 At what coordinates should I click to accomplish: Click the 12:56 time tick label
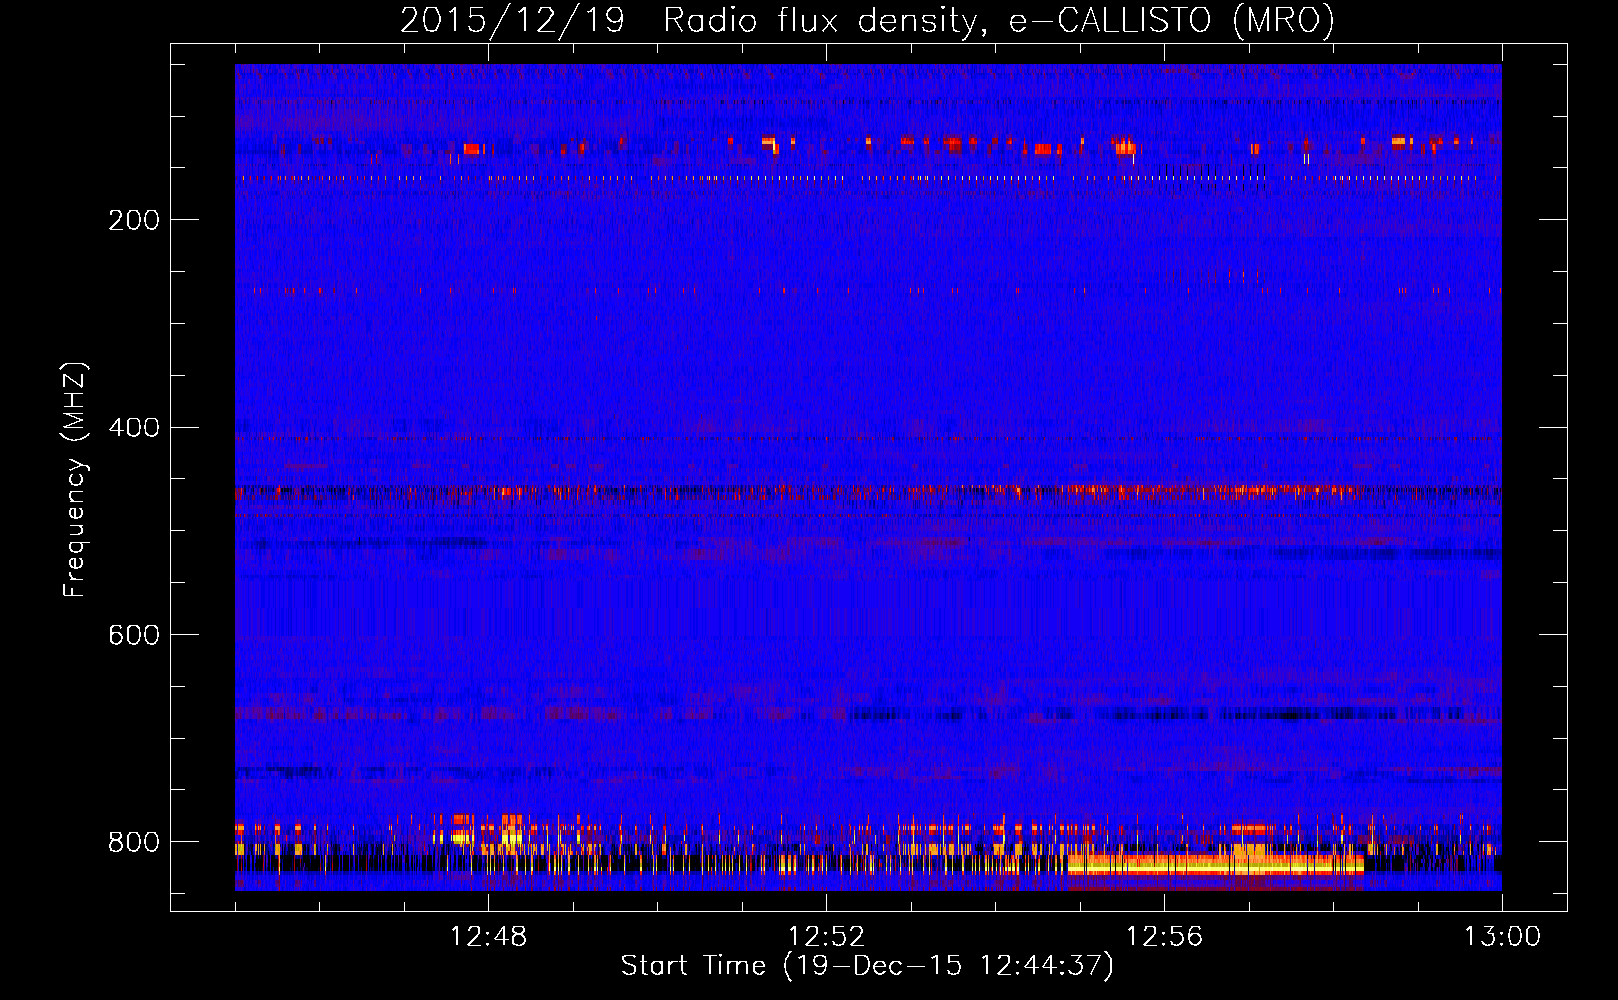pyautogui.click(x=1164, y=937)
